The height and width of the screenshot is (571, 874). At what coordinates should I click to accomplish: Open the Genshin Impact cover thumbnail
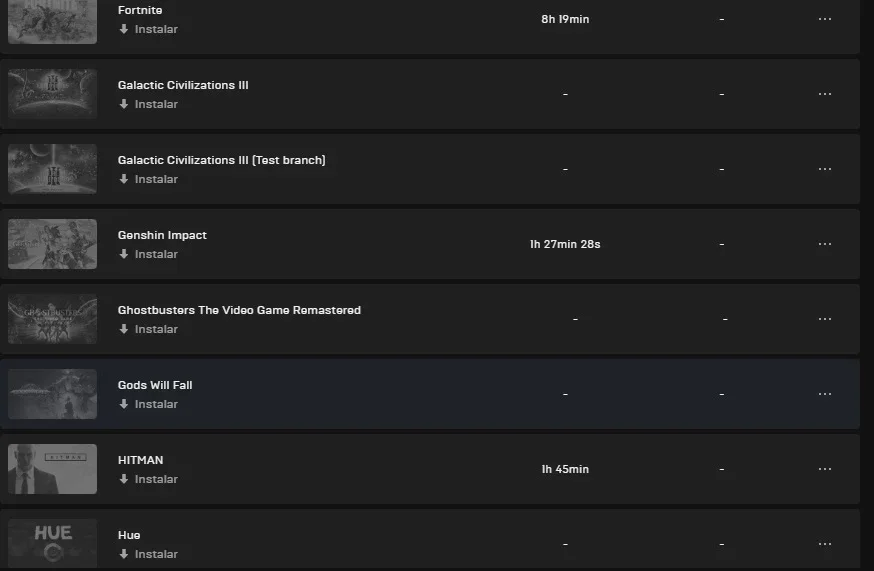pyautogui.click(x=52, y=244)
